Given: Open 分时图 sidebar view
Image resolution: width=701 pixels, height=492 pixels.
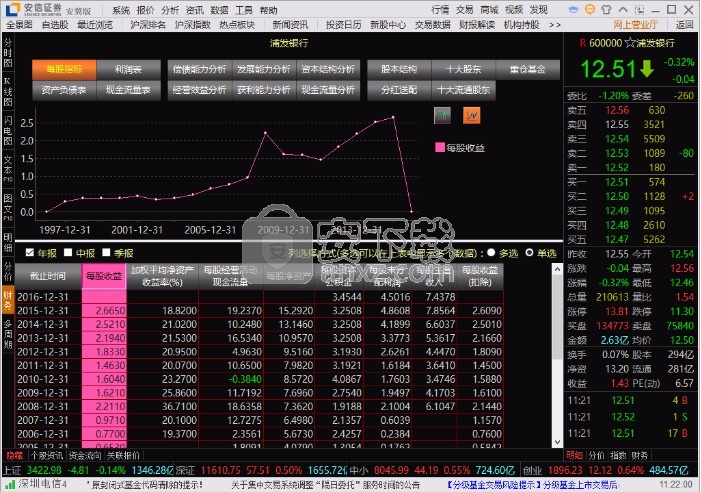Looking at the screenshot, I should click(x=8, y=53).
